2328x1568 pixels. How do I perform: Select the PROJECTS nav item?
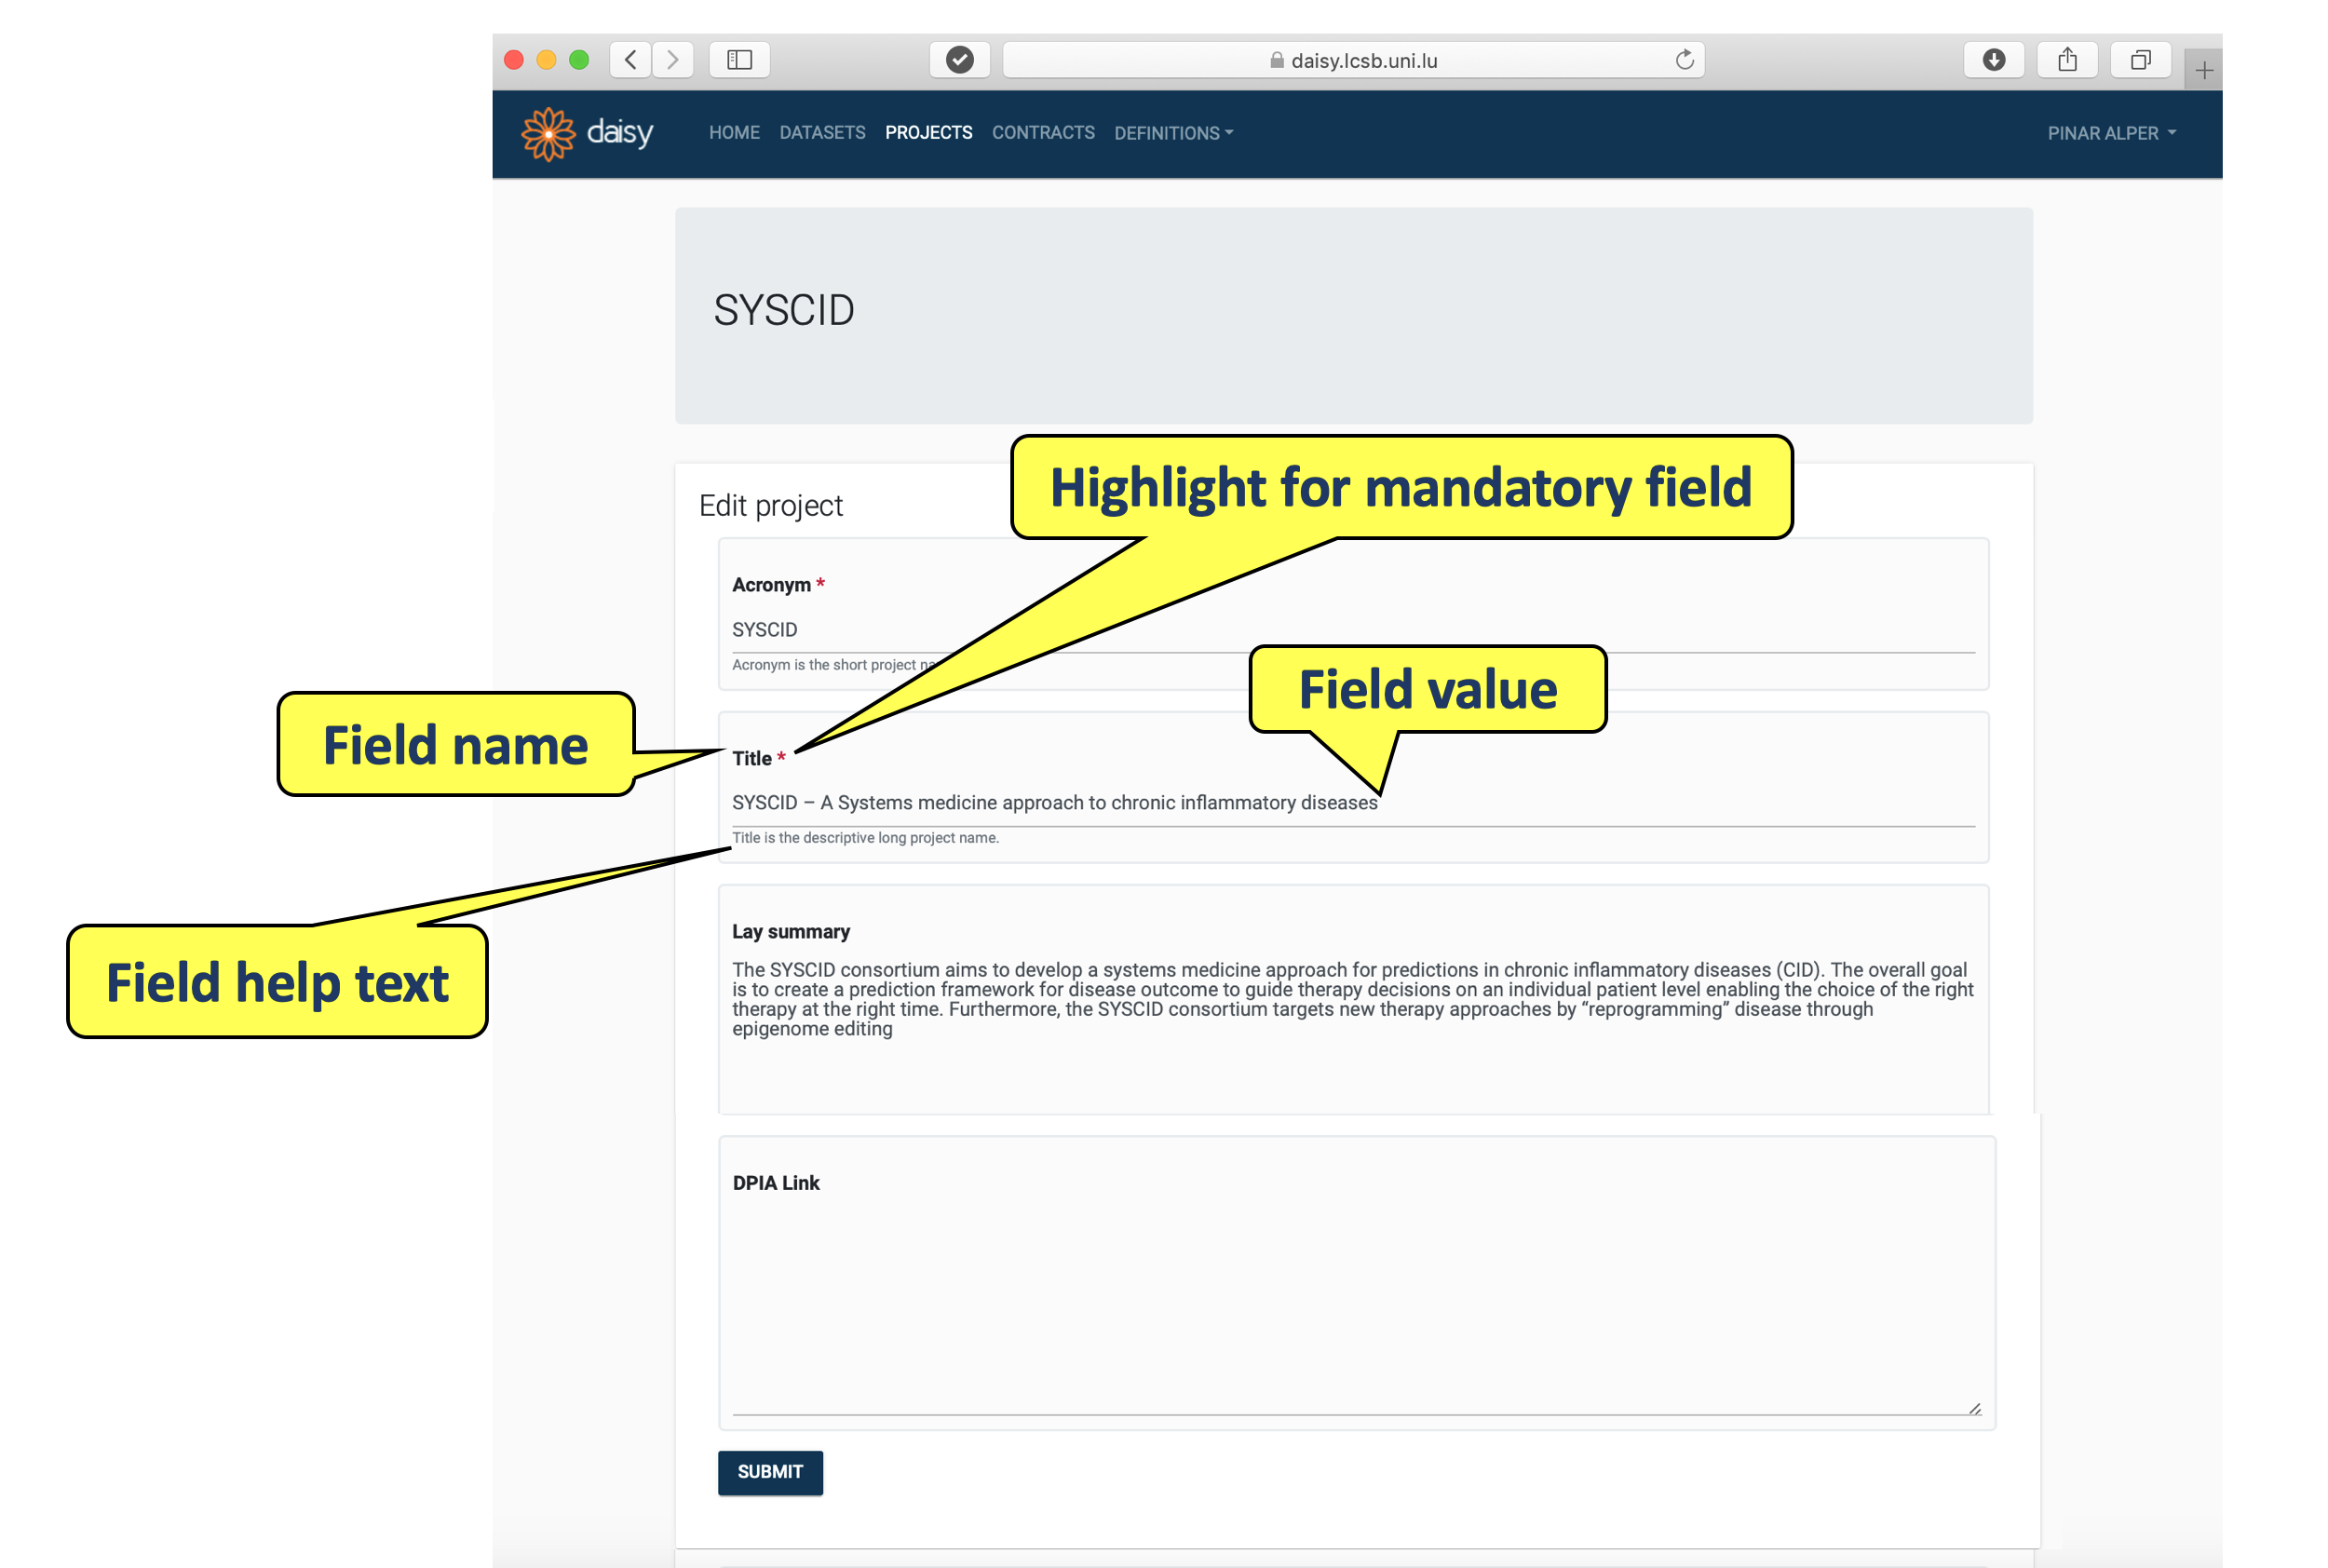928,133
